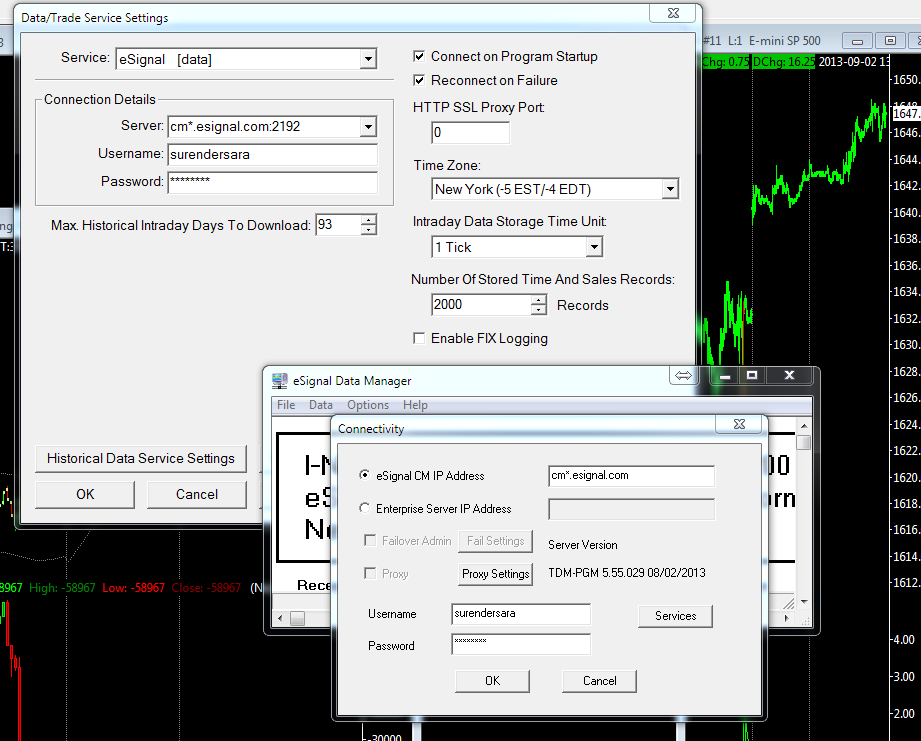Decrease Max Historical Intraday Days value
This screenshot has width=921, height=741.
point(368,230)
